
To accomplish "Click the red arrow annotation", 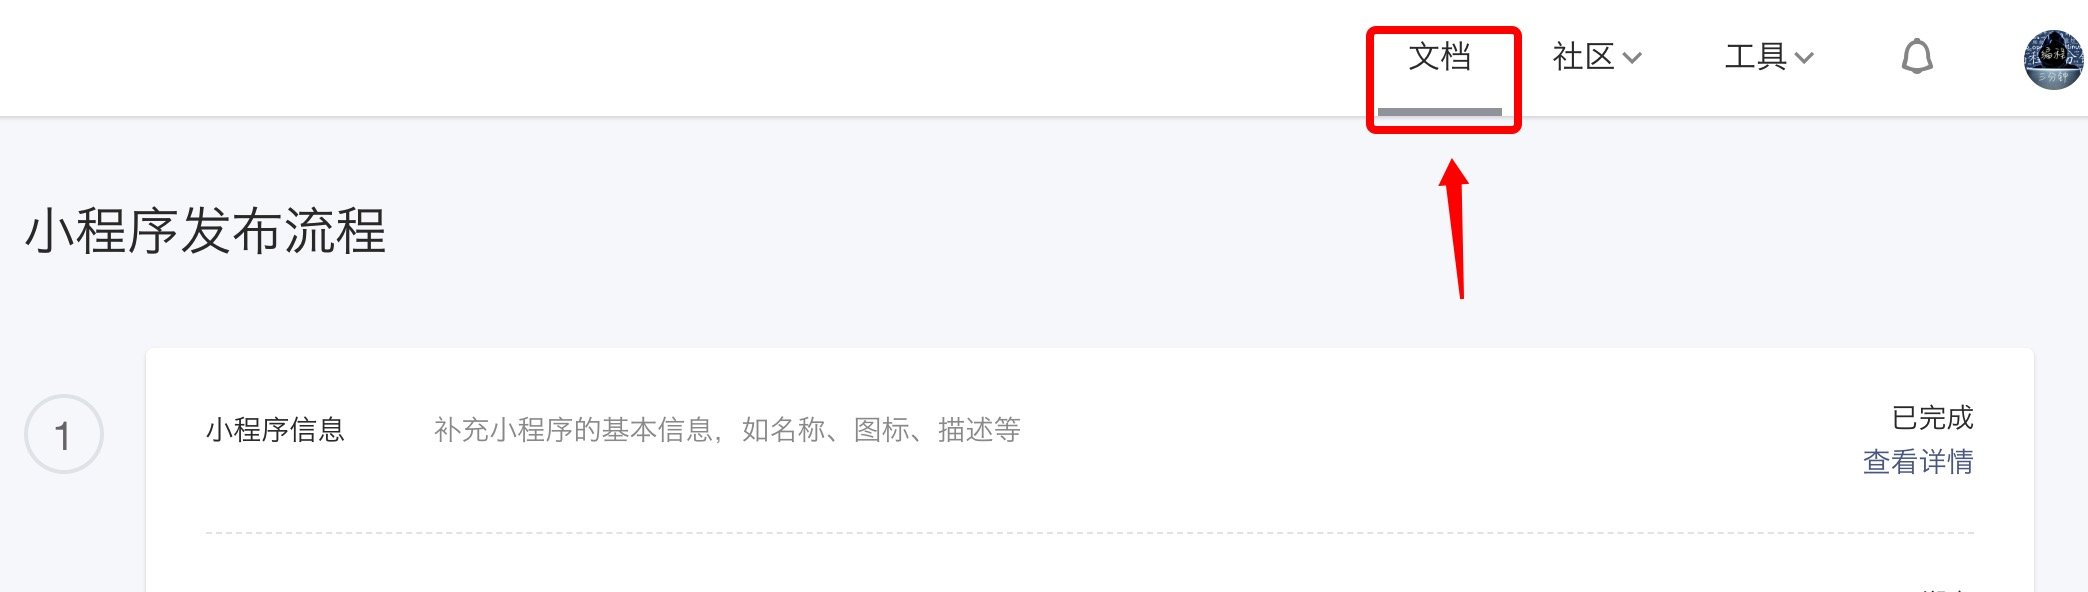I will pyautogui.click(x=1457, y=228).
